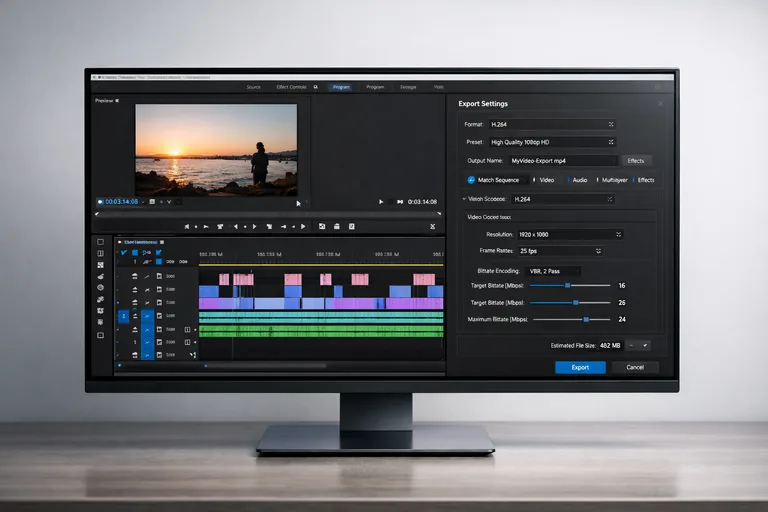Open the Resolution dropdown 1920 x 1080
Screen dimensions: 768x512
(x=570, y=235)
